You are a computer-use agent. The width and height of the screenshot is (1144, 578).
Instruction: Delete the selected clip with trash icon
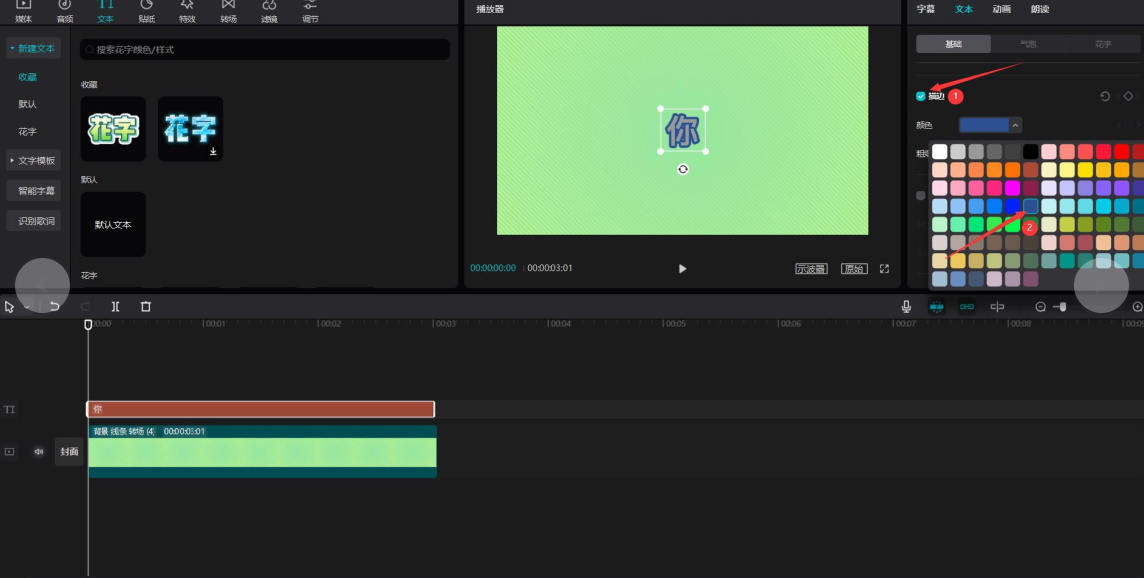(x=146, y=307)
